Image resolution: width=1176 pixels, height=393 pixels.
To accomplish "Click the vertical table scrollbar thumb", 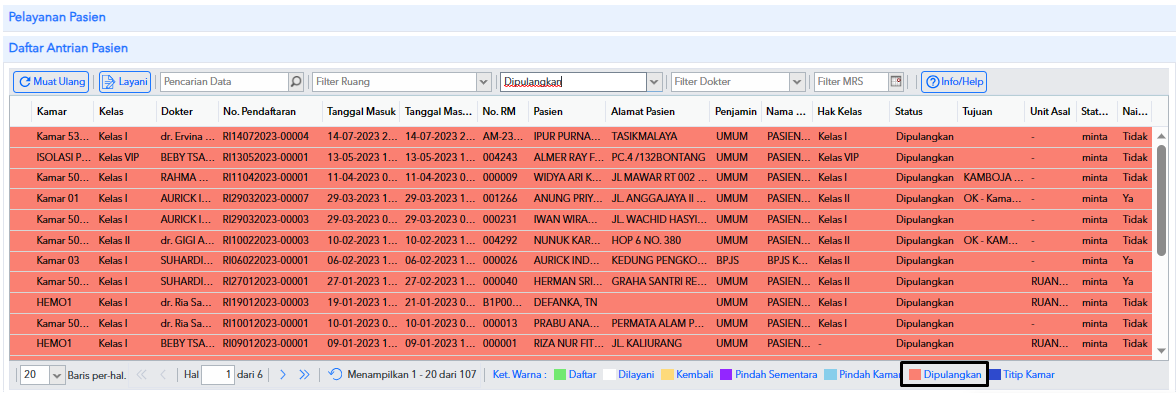I will pyautogui.click(x=1162, y=200).
